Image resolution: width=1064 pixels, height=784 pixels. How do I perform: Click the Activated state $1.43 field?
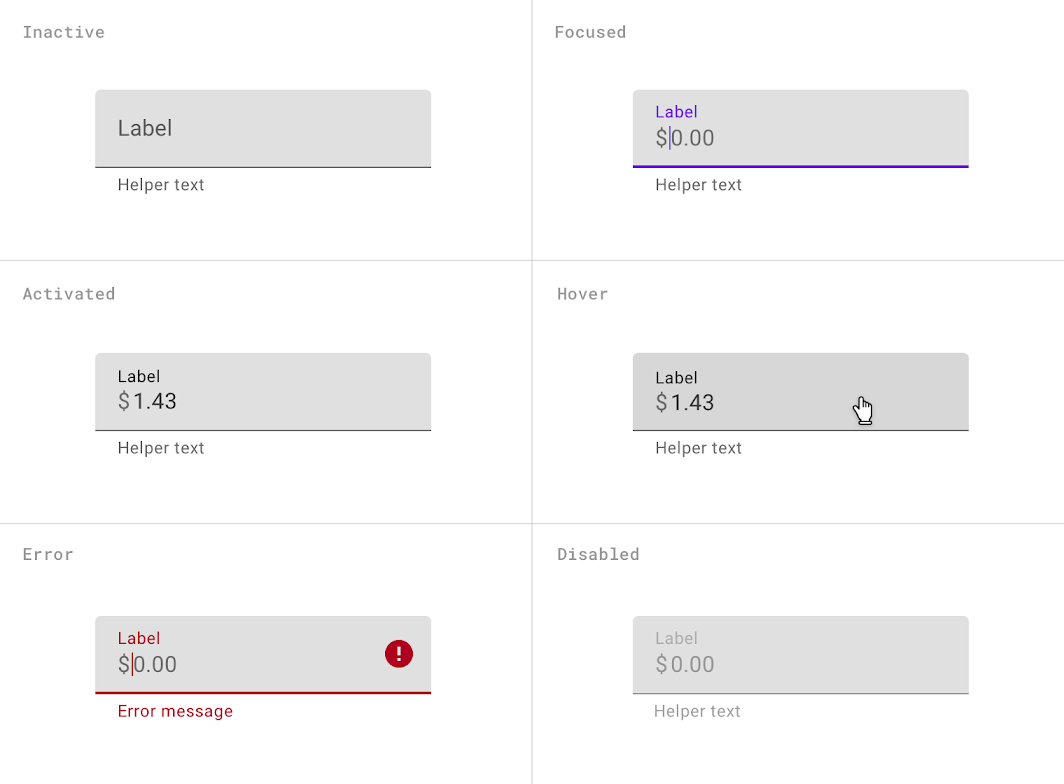point(263,392)
